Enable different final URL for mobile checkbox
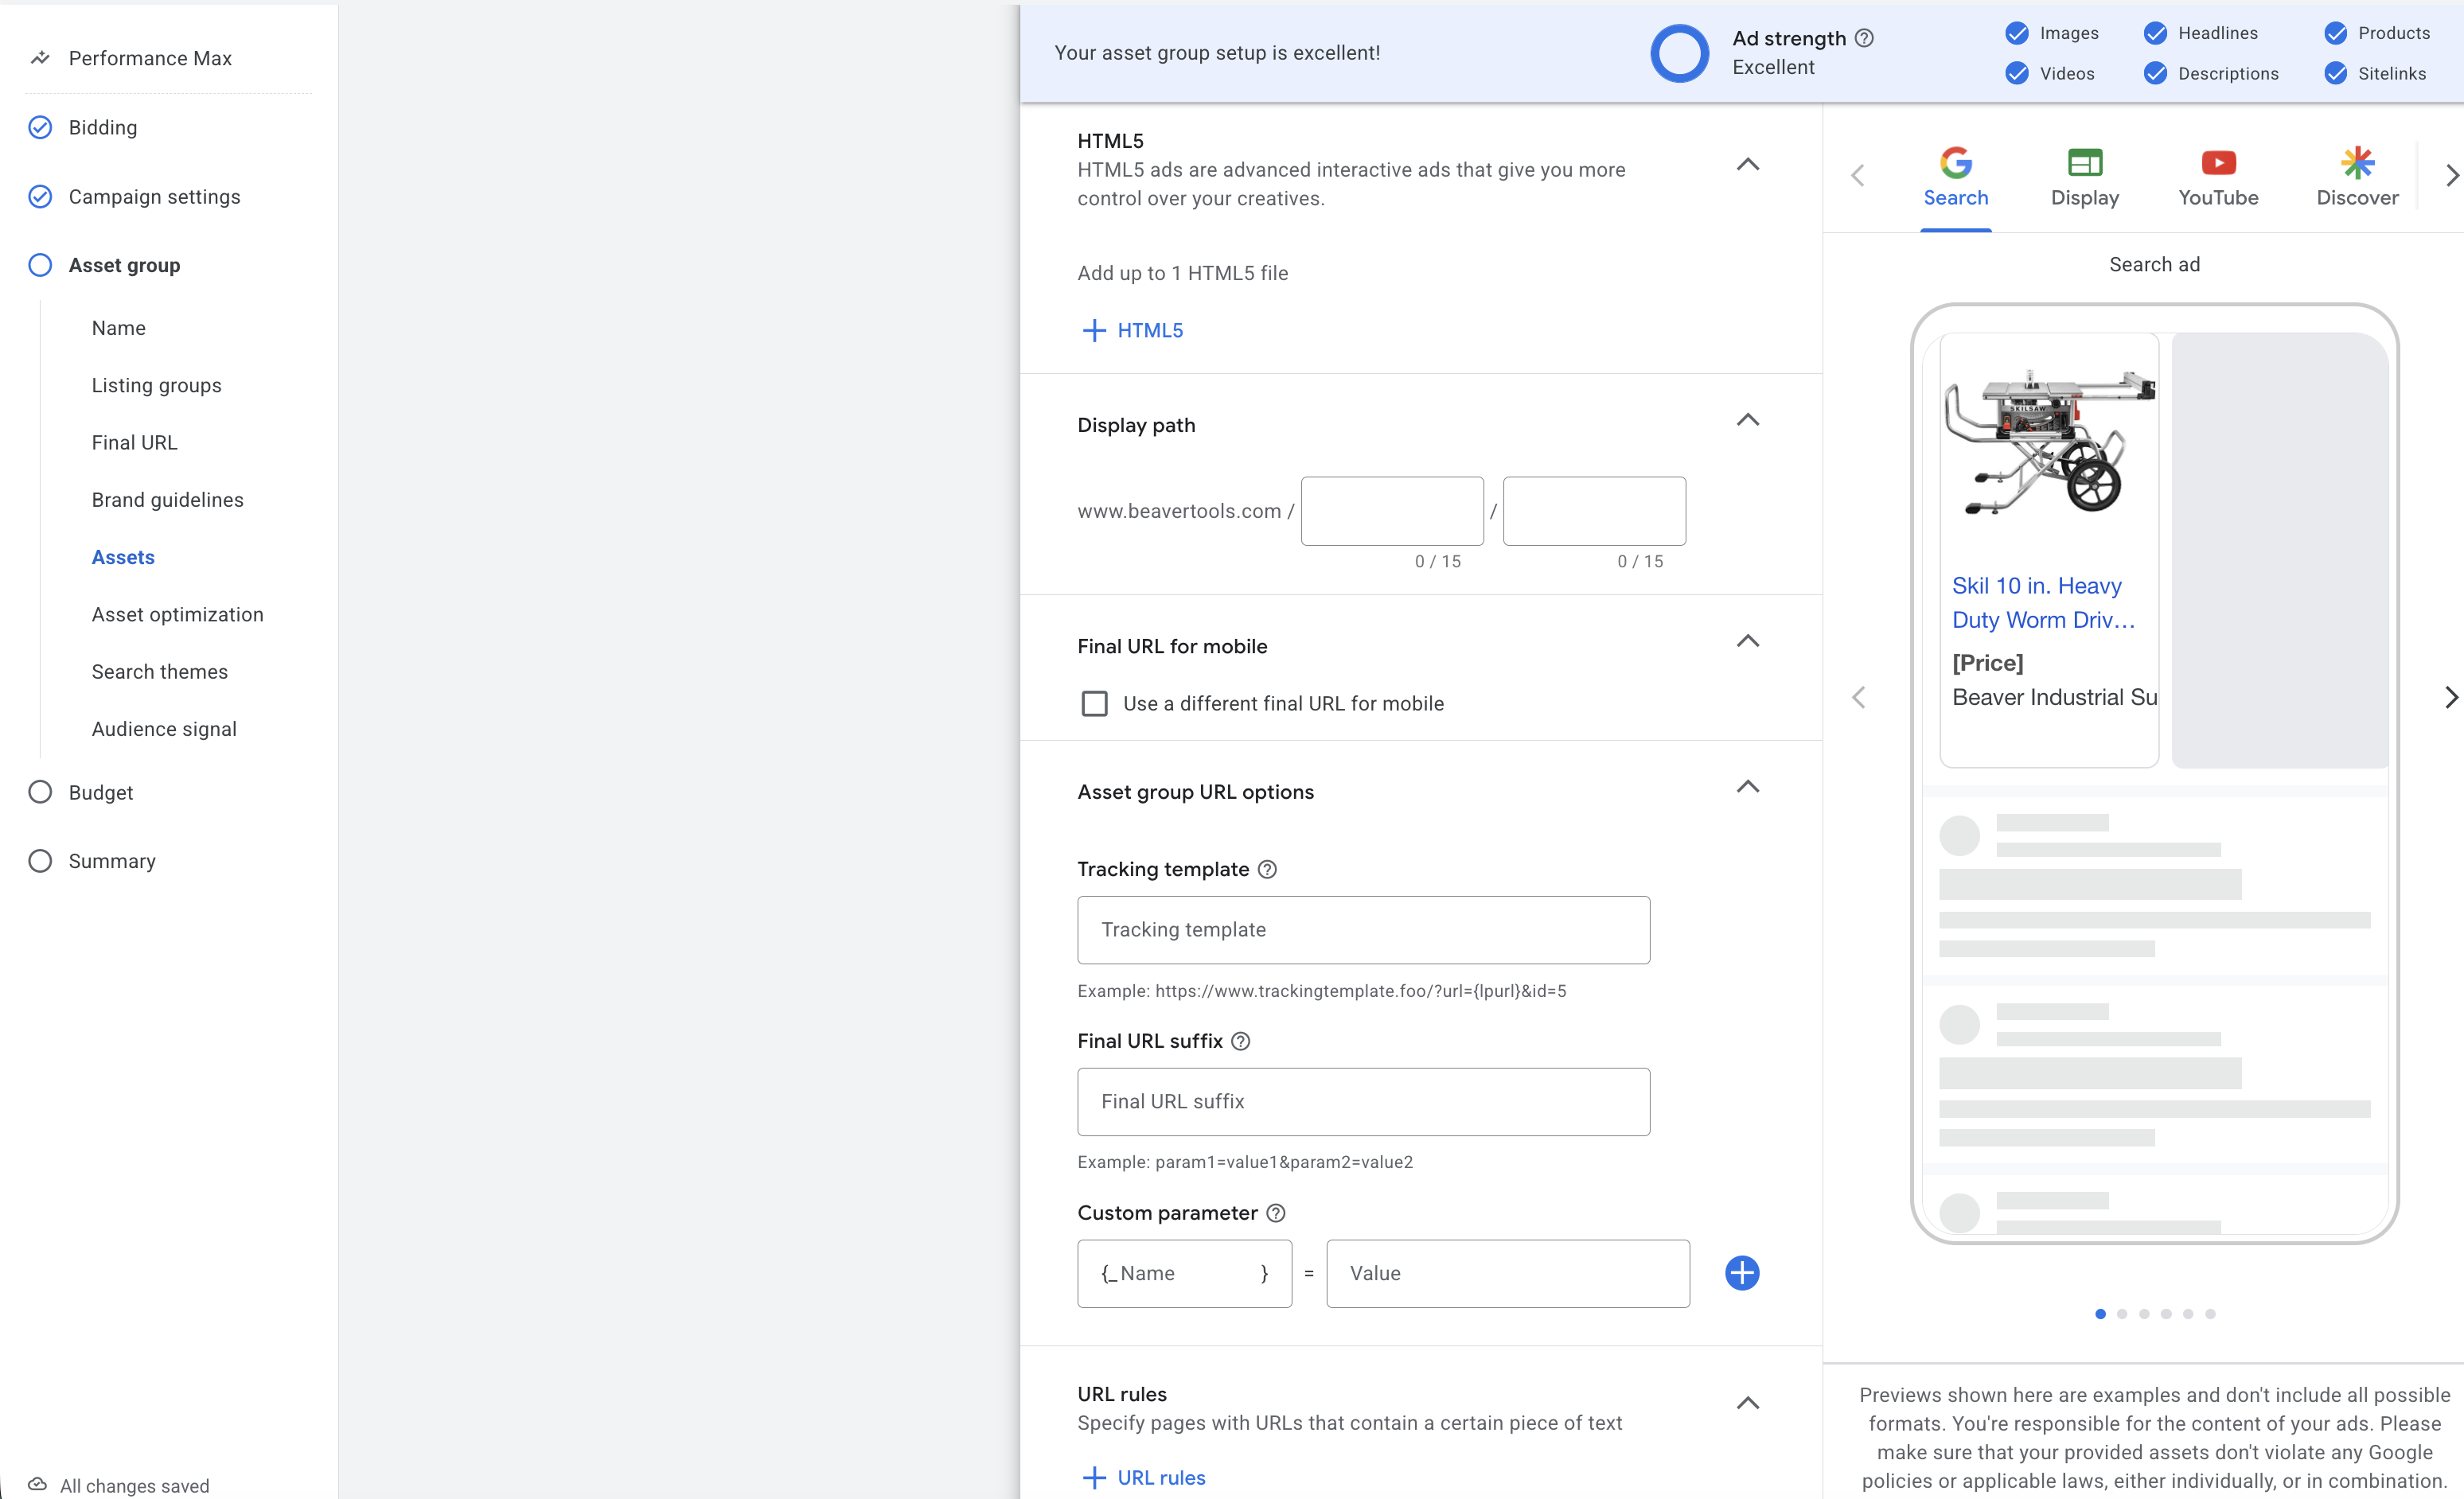Screen dimensions: 2464x1499 tap(1094, 704)
